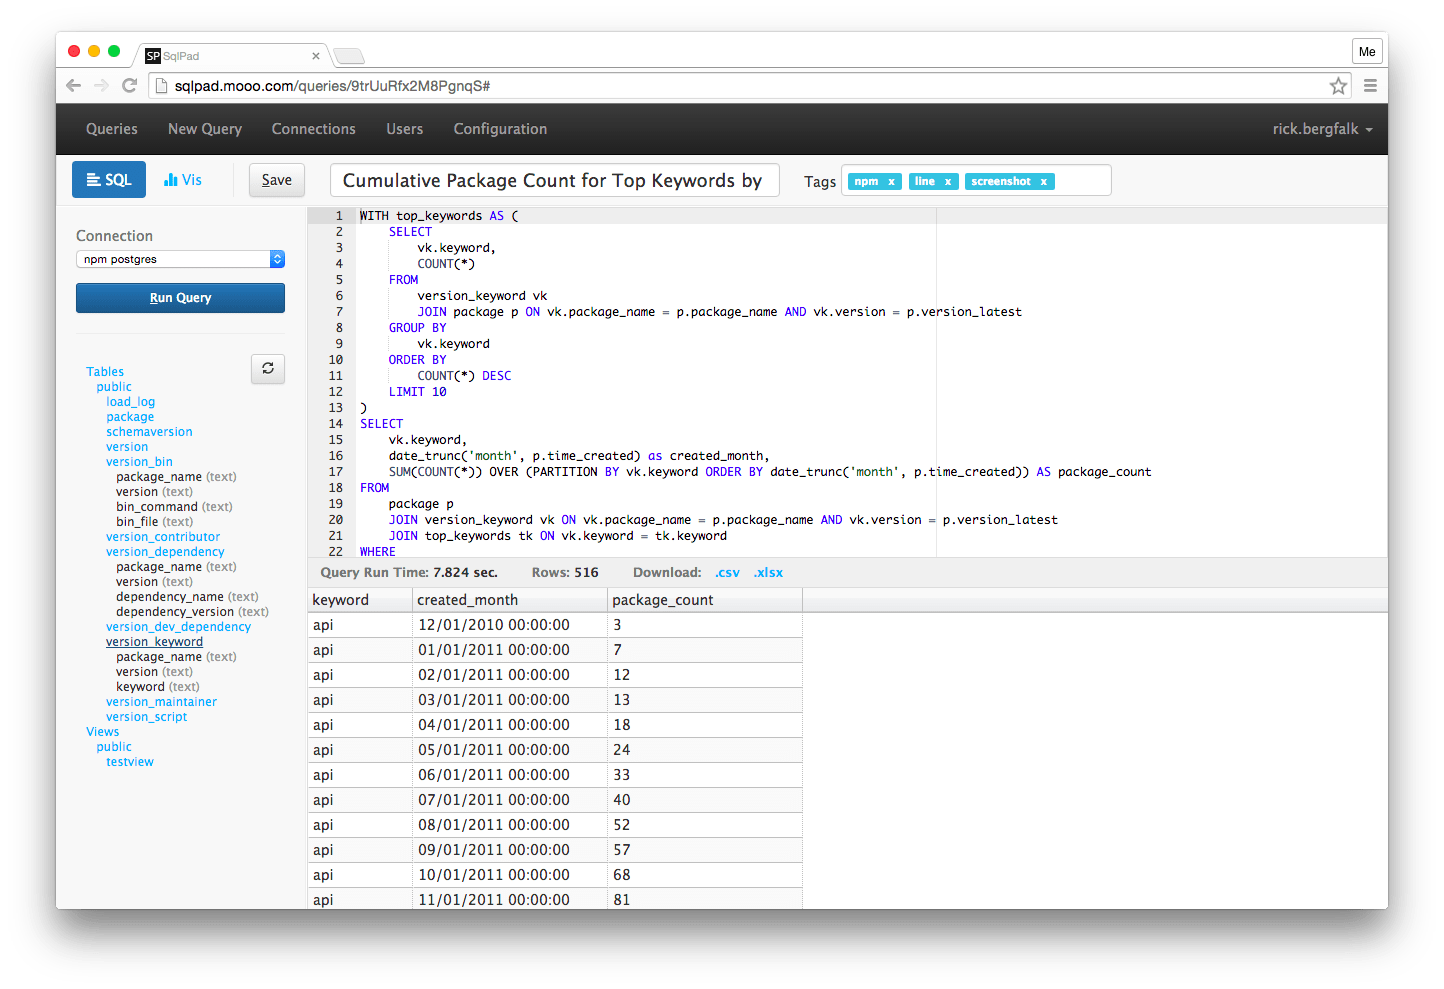Viewport: 1444px width, 989px height.
Task: Open the rick.bergfalk user menu
Action: click(x=1322, y=129)
